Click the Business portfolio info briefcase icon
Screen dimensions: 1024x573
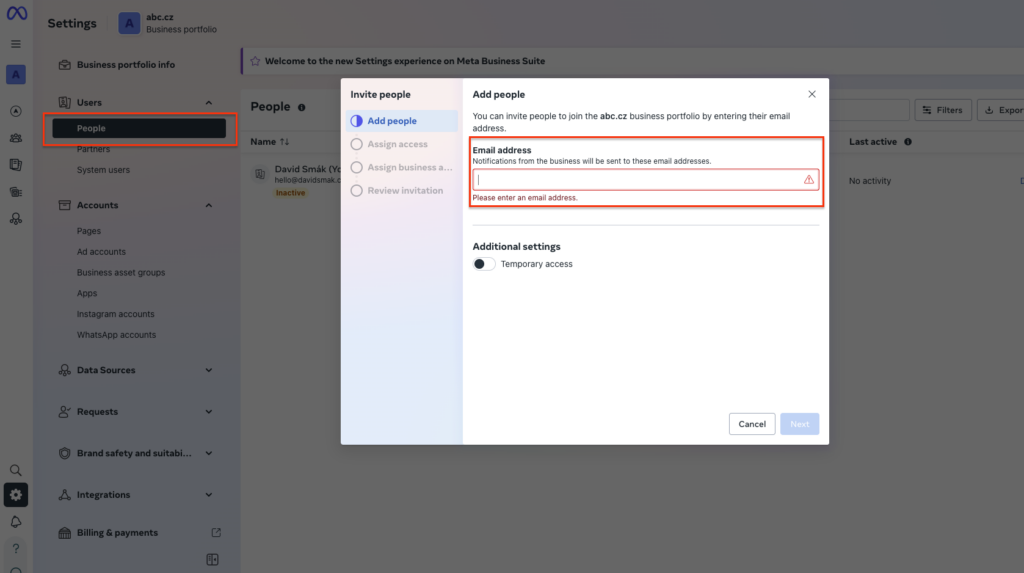pyautogui.click(x=64, y=65)
